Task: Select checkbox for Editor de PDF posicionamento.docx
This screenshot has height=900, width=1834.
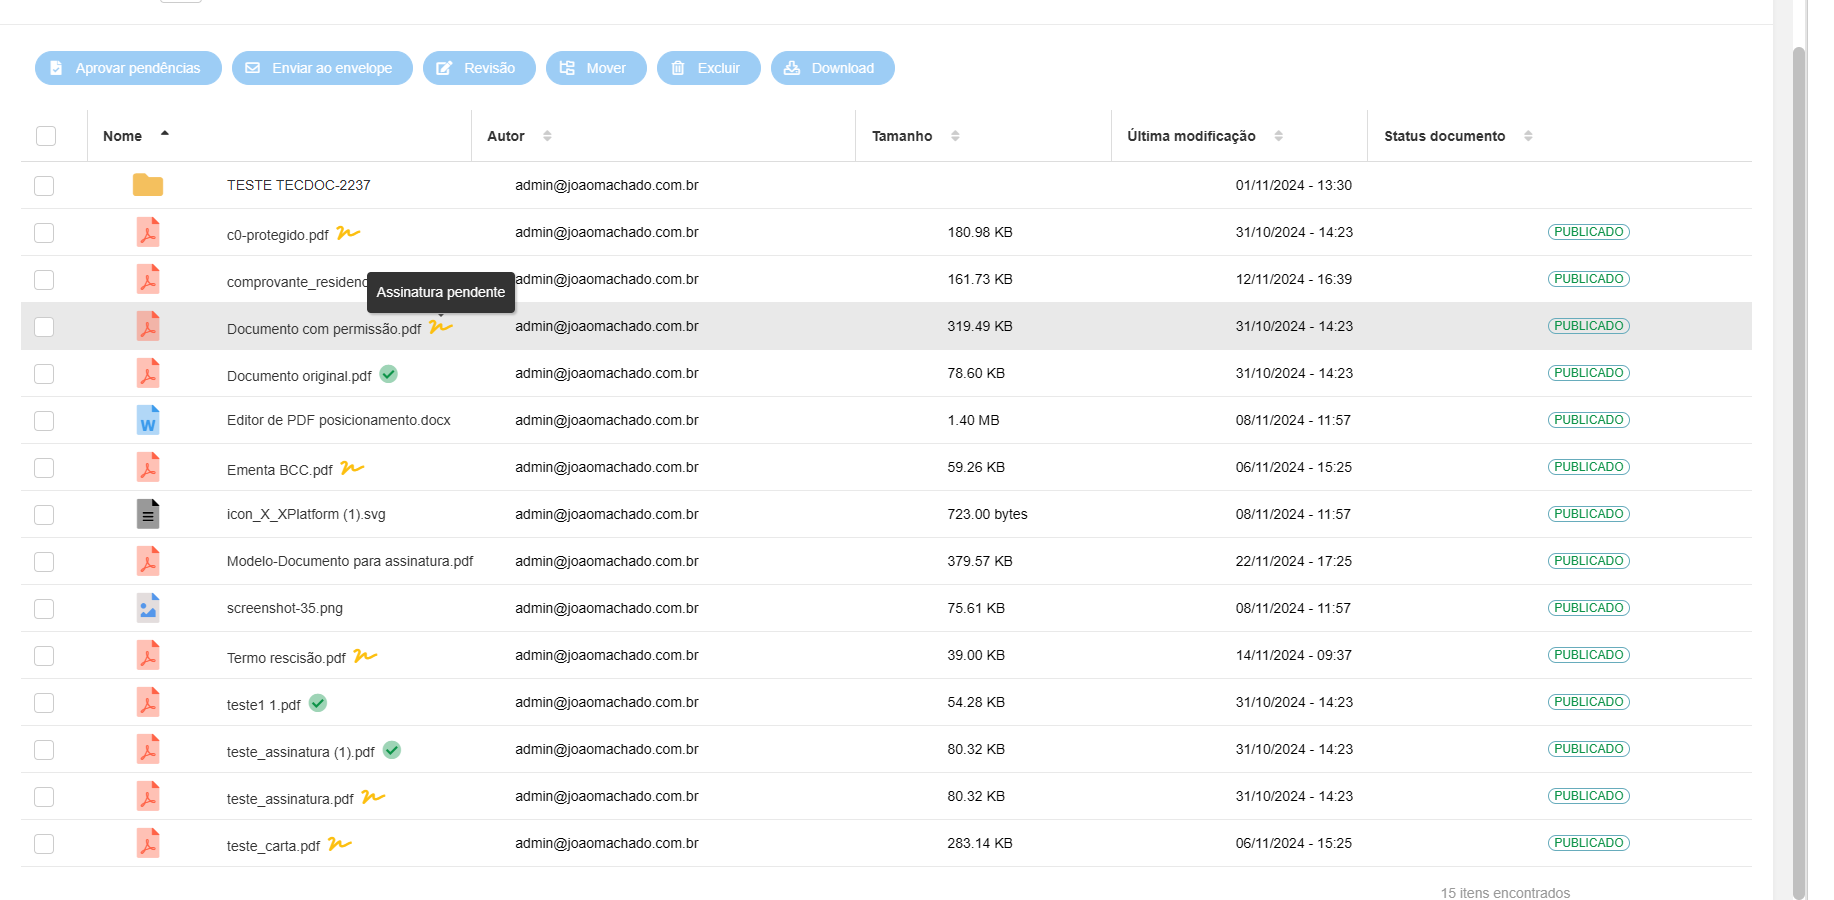Action: 44,421
